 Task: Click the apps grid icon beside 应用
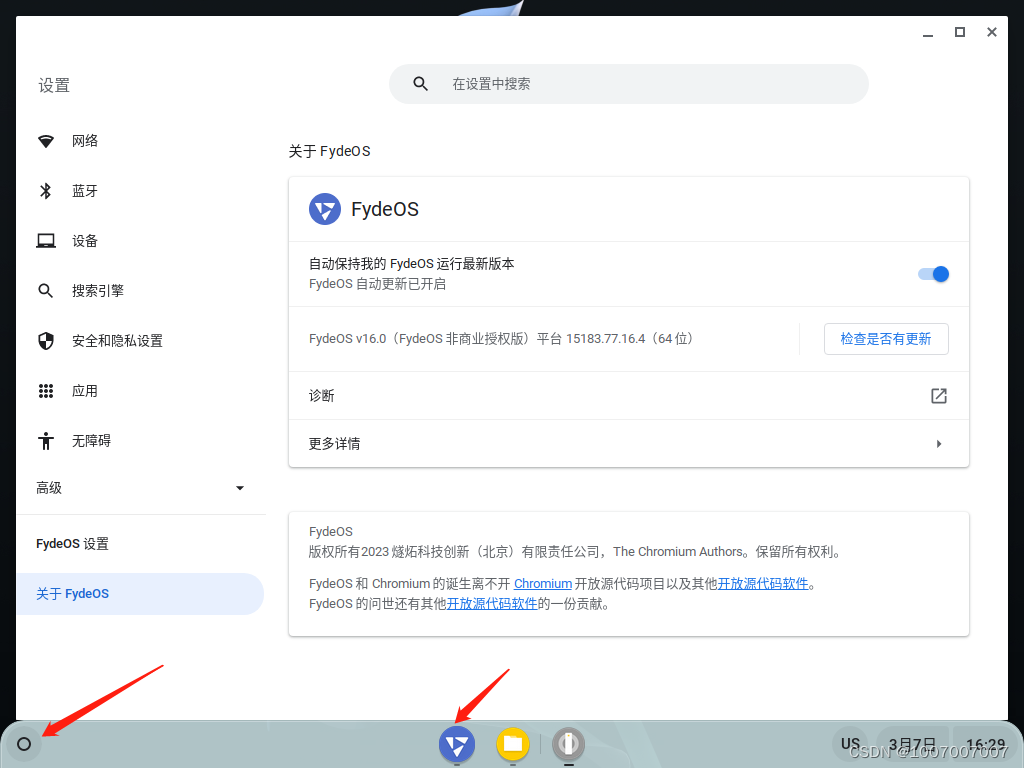46,391
